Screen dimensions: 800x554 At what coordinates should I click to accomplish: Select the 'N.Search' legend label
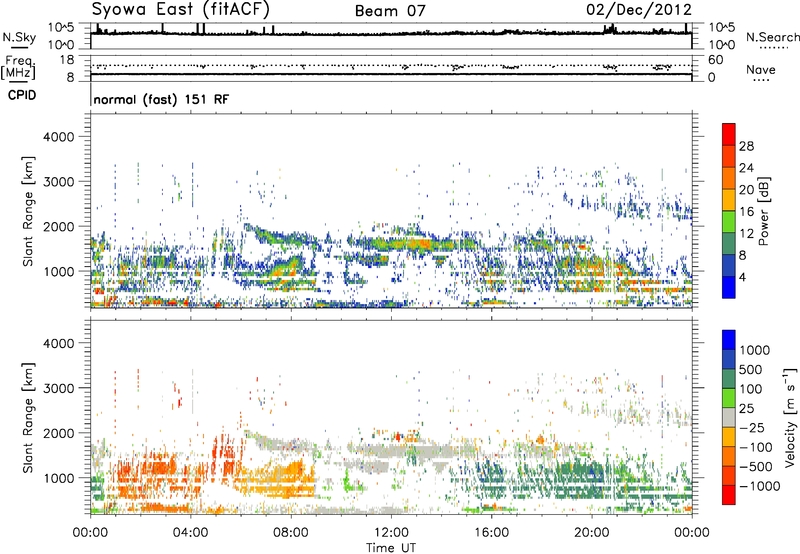coord(772,37)
